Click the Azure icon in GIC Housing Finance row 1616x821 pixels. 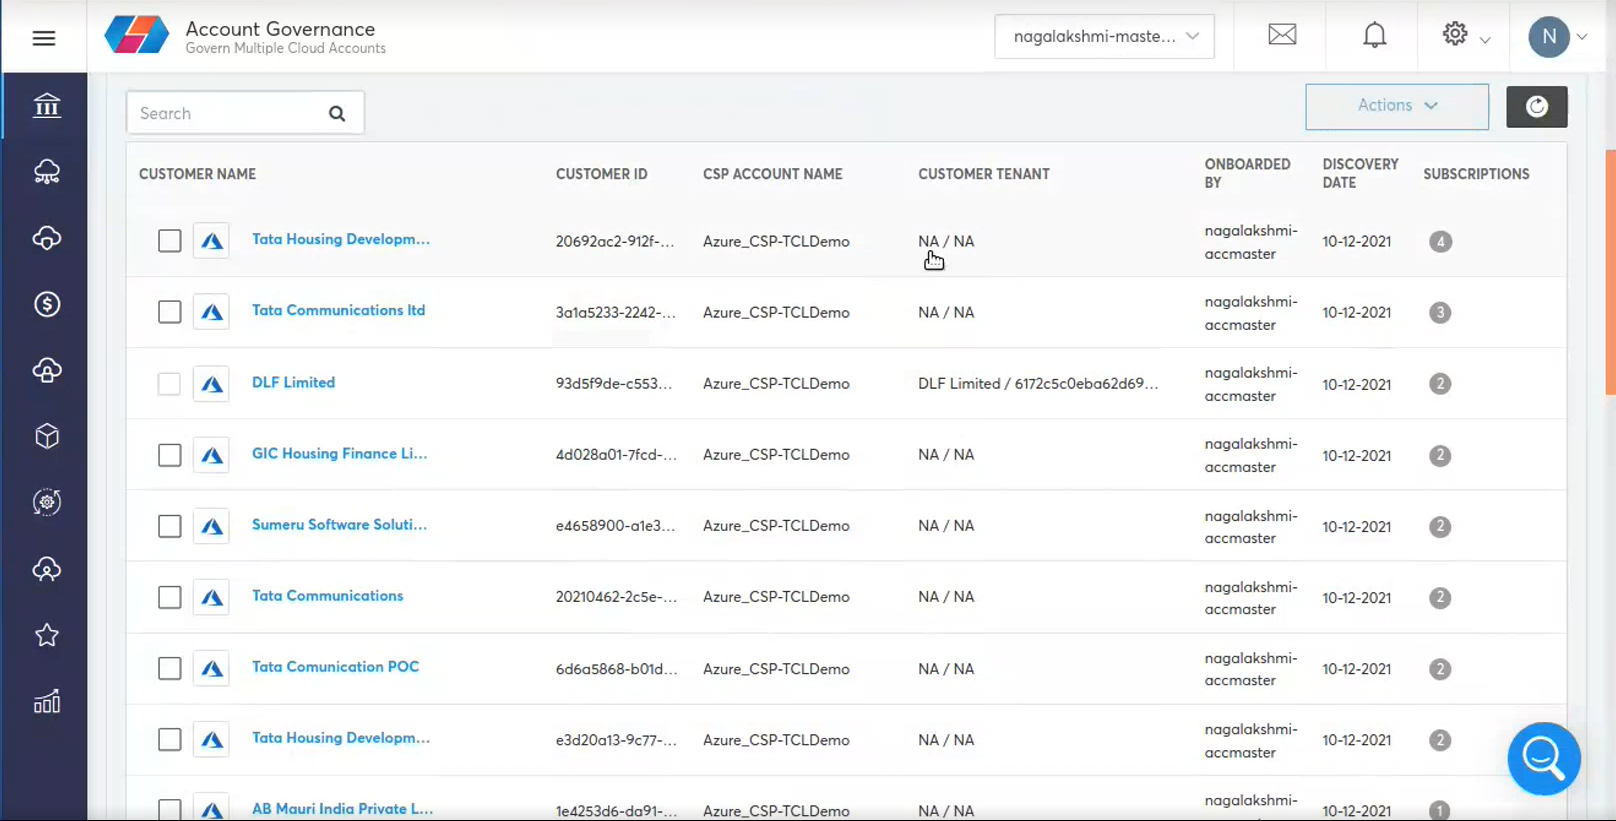(x=211, y=455)
